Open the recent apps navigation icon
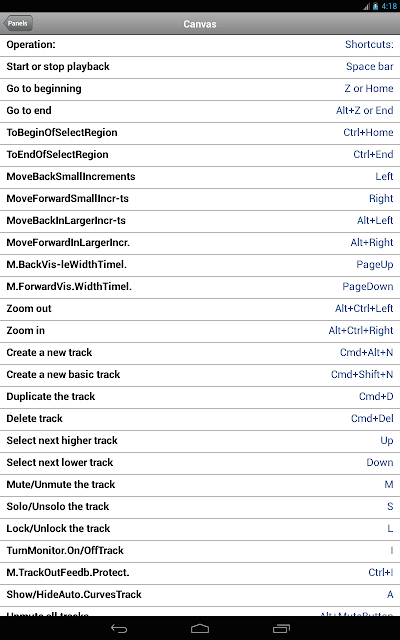 [x=281, y=629]
